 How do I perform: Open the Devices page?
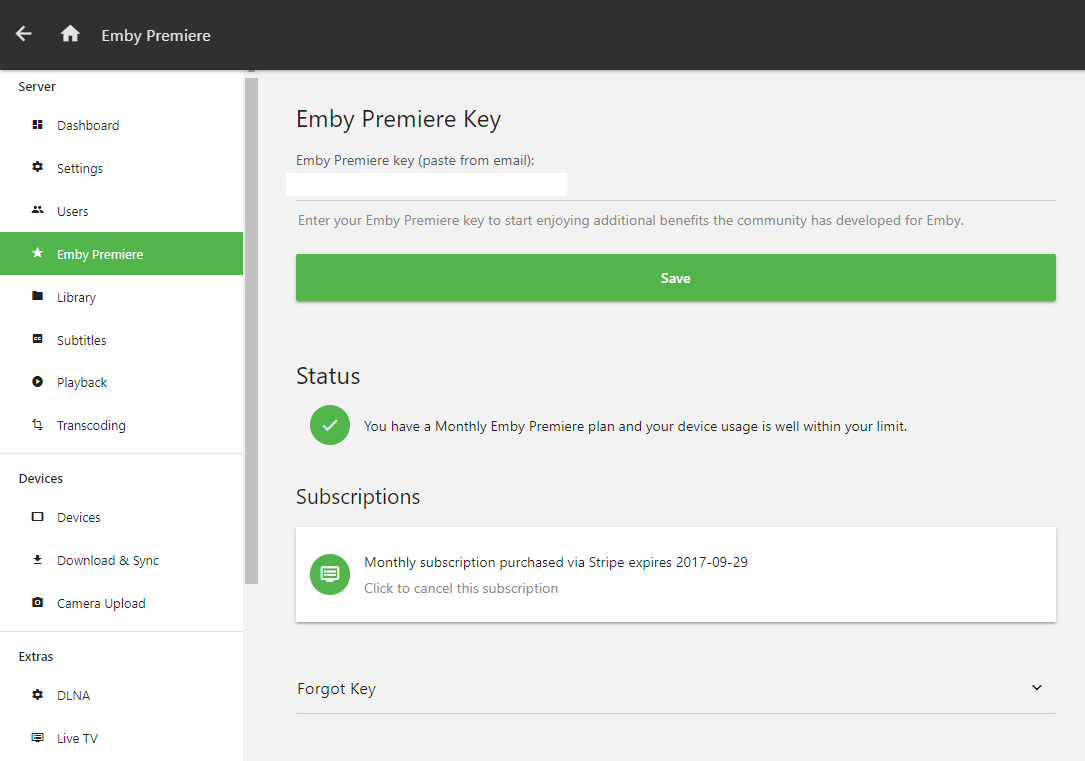pos(122,517)
